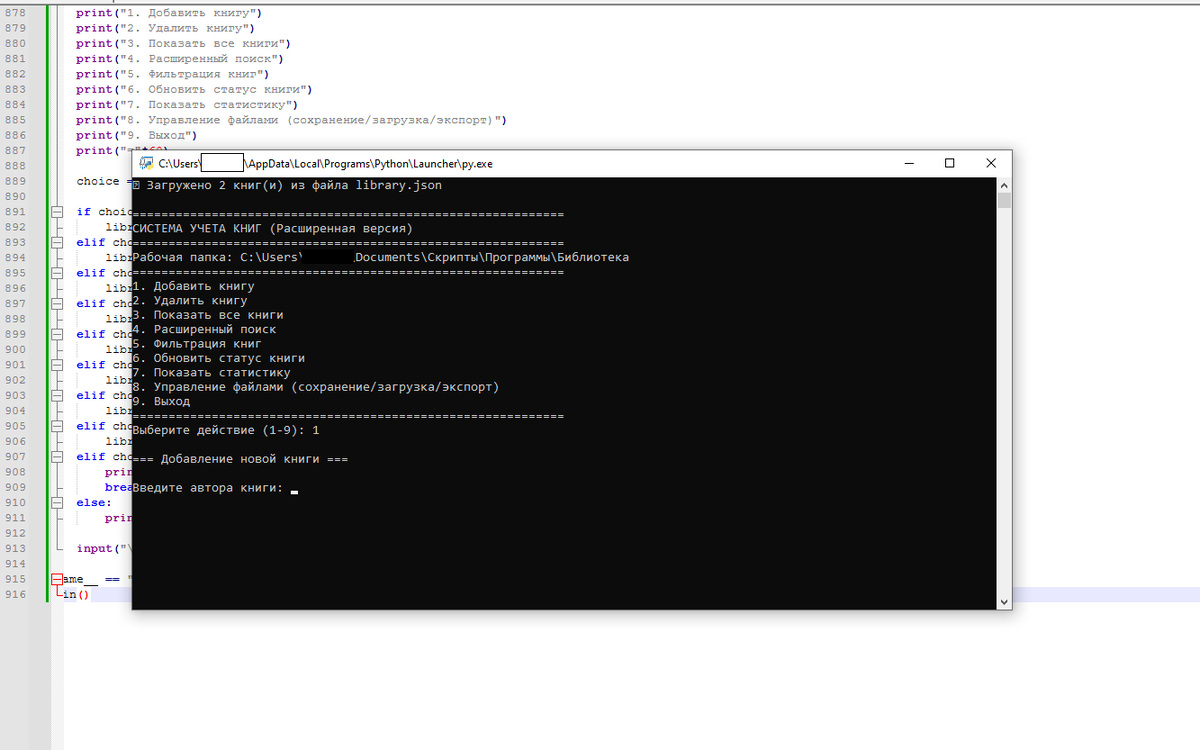Click console menu line '2. Удалить книгу'

coord(190,301)
